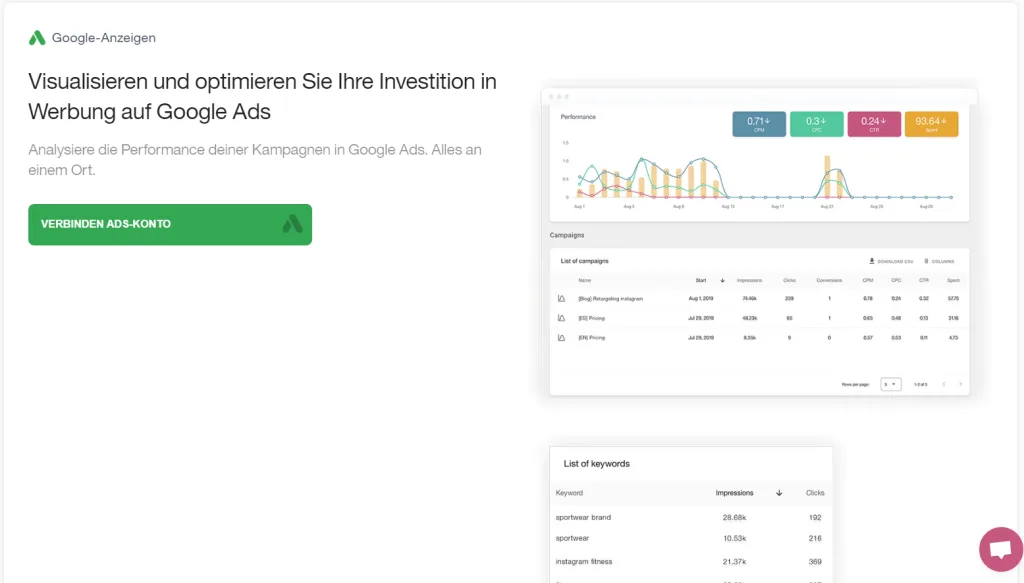
Task: Select the orange Spent metric card
Action: (x=931, y=124)
